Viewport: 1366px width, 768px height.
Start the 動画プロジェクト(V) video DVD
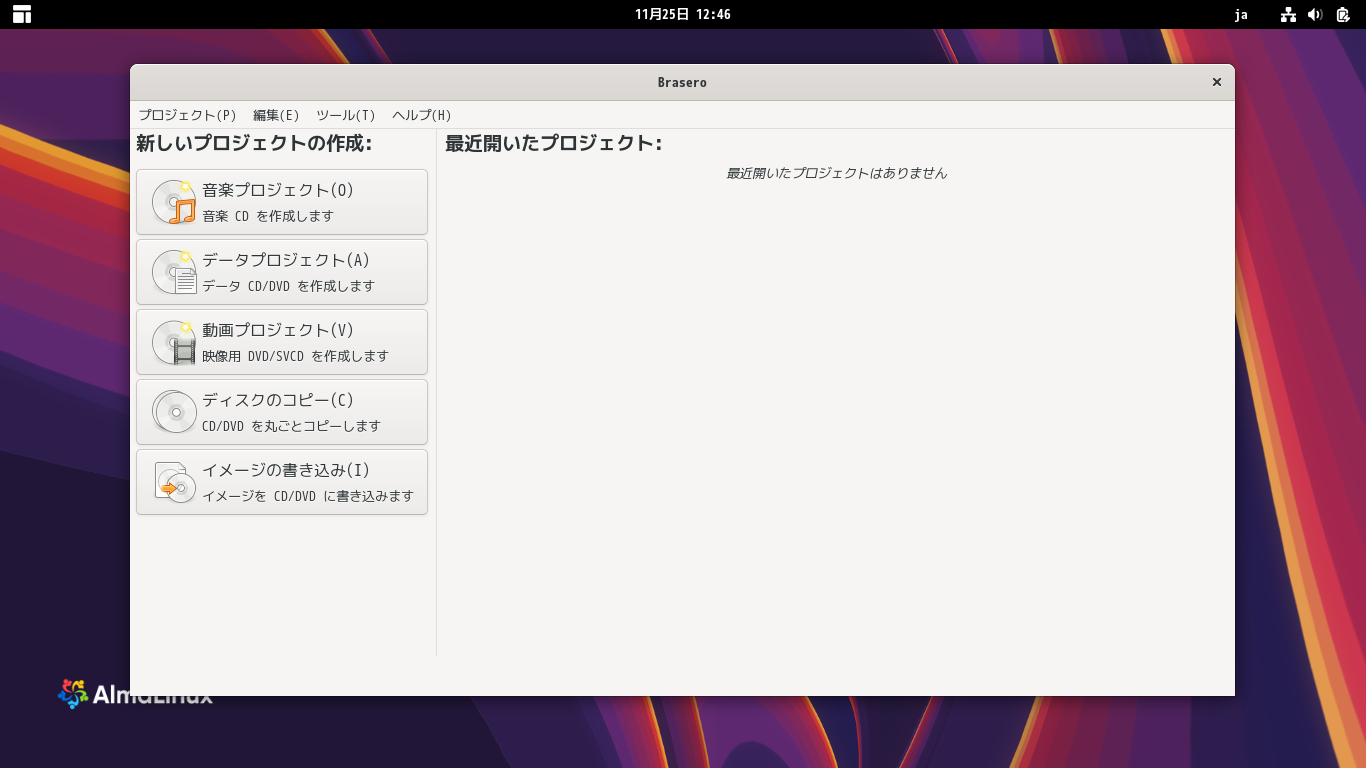282,342
